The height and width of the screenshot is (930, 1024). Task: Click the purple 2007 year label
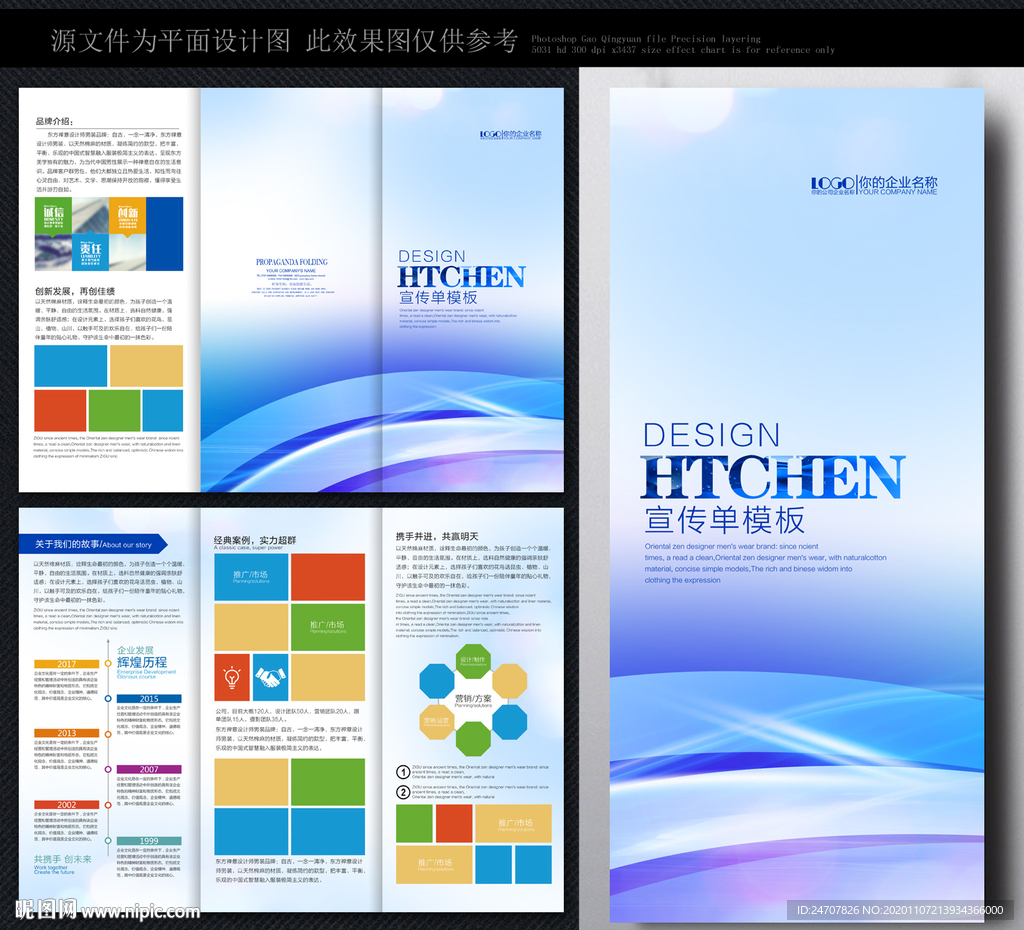(x=149, y=769)
